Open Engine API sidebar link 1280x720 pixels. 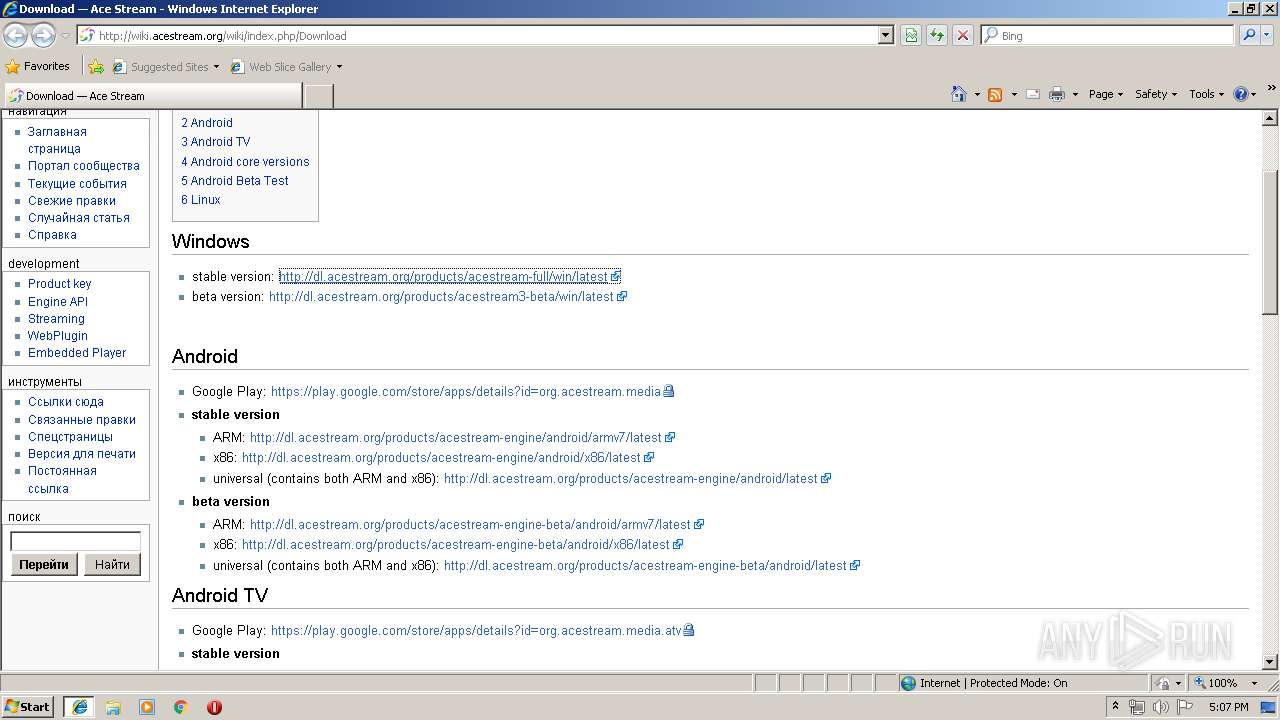coord(58,302)
